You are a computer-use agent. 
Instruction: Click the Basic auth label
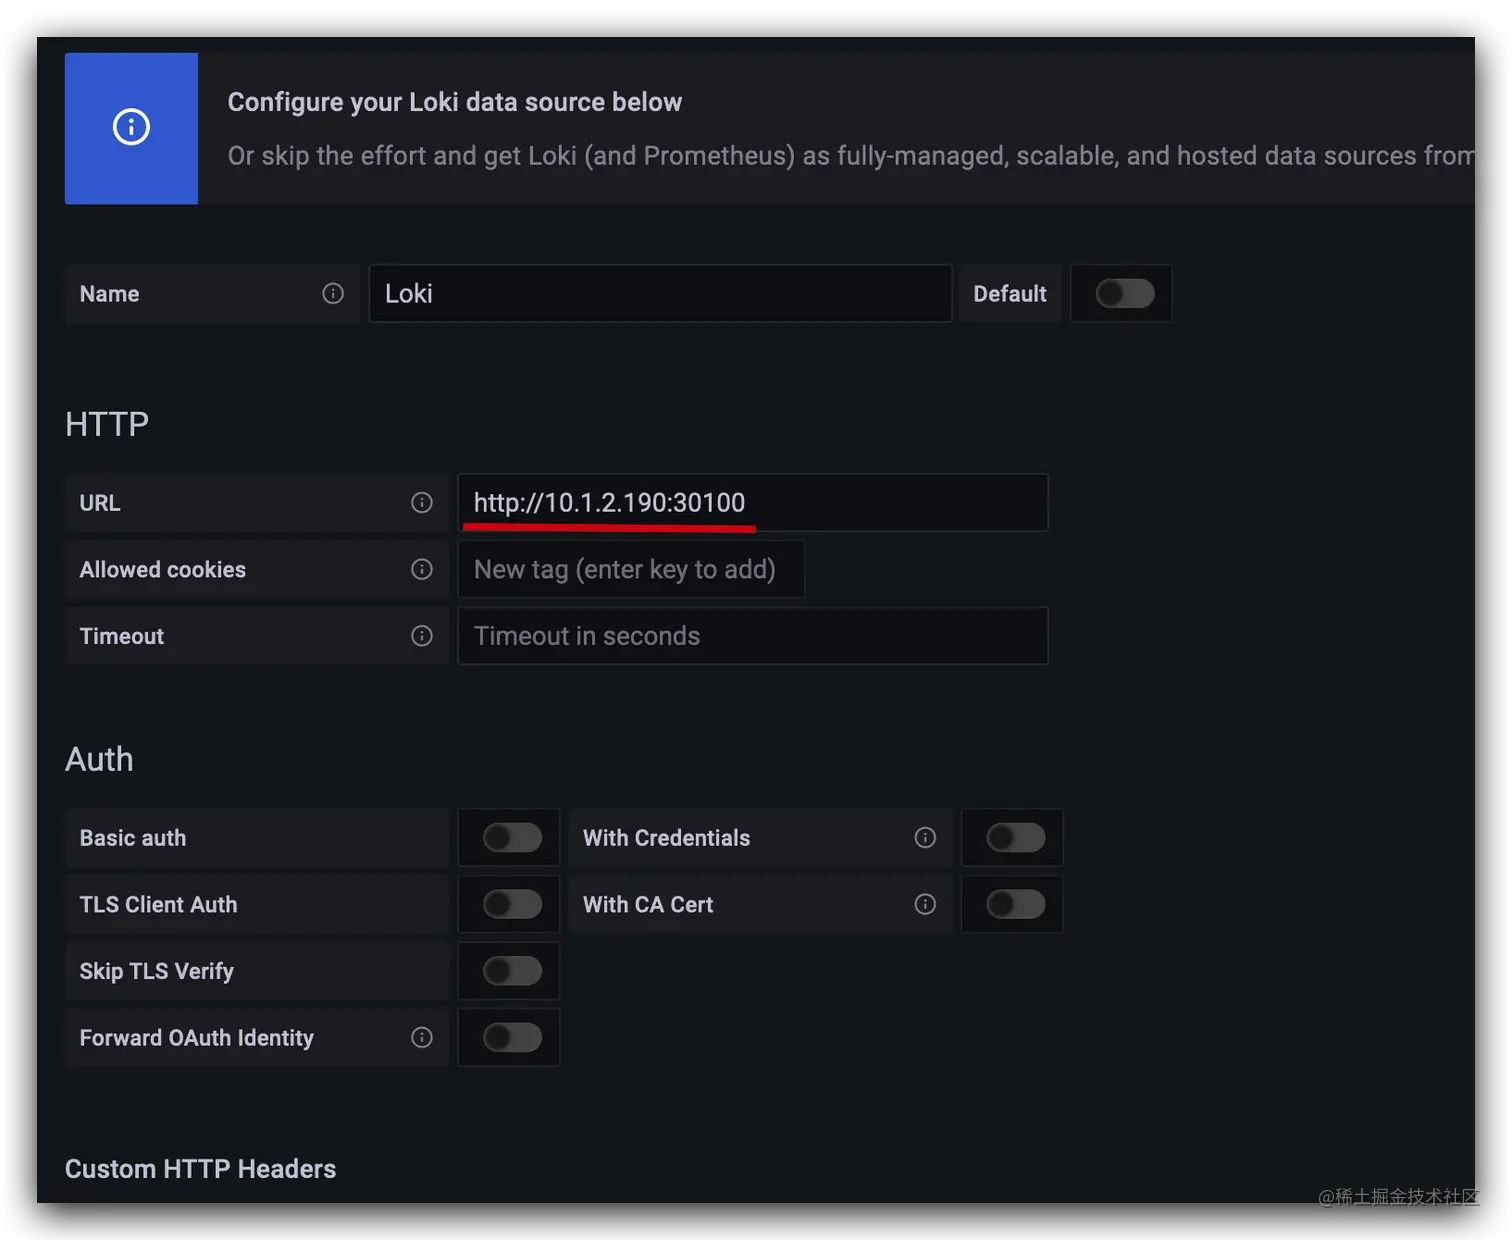point(133,838)
